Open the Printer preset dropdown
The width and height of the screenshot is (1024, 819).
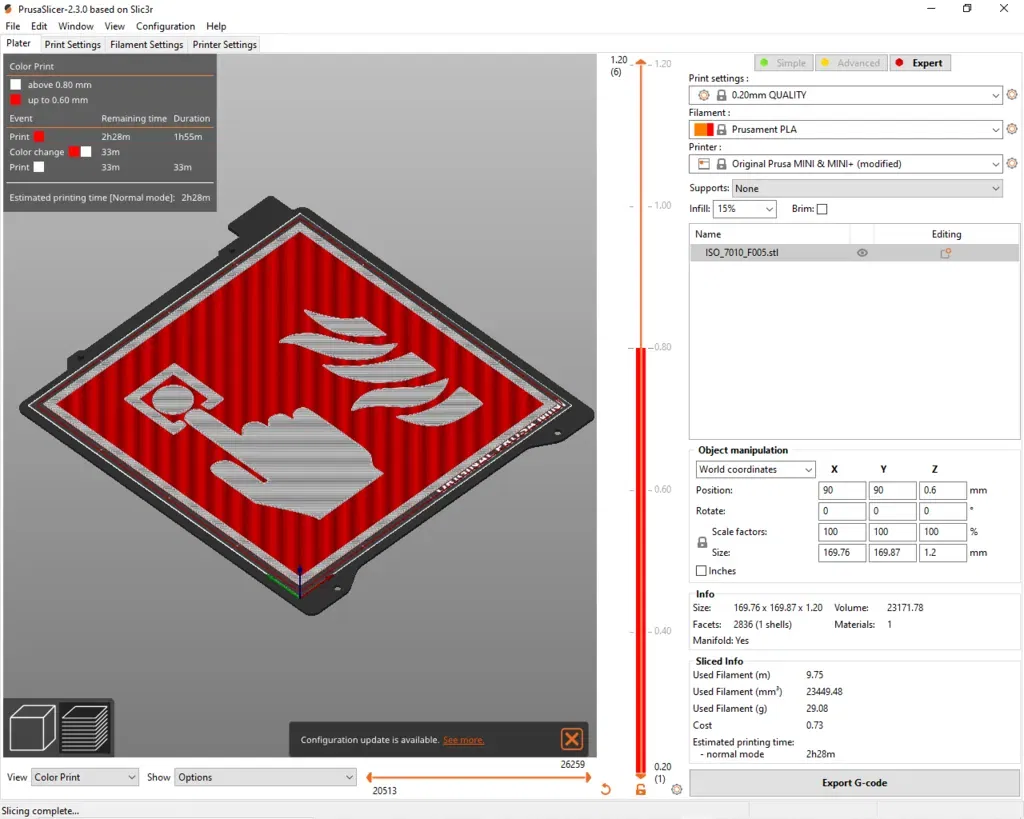click(x=846, y=164)
